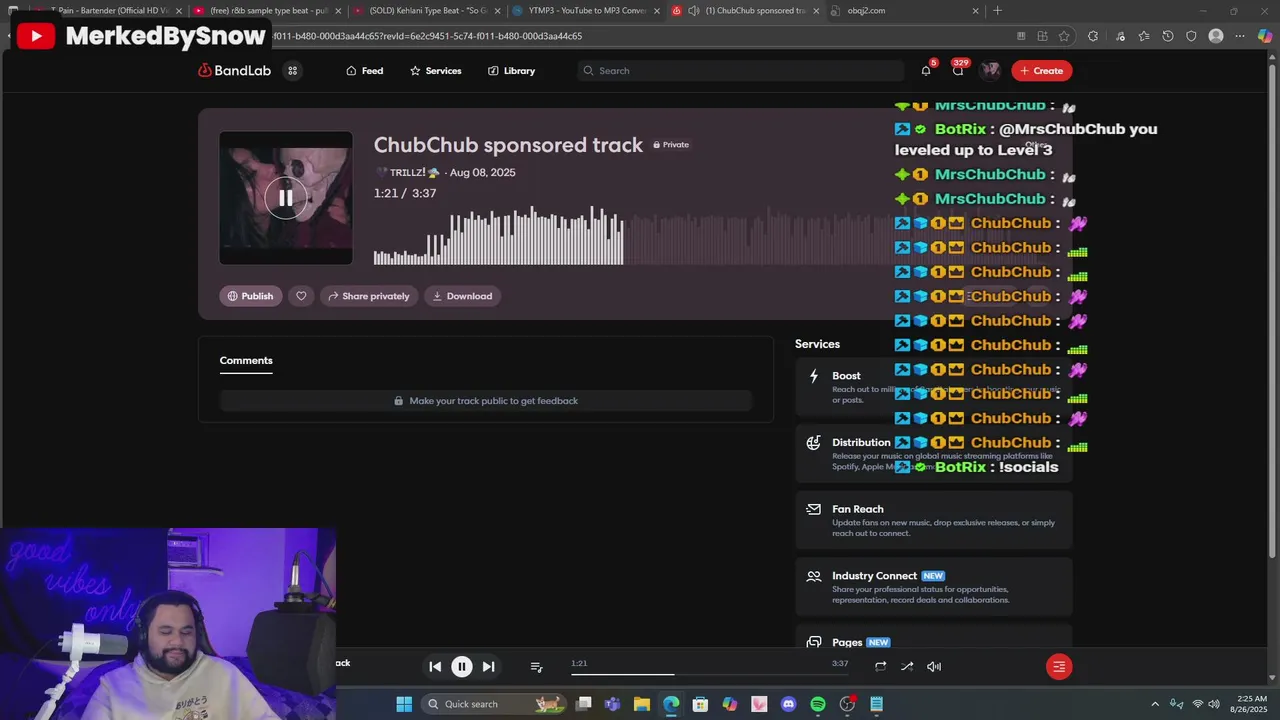Open the Services menu
Viewport: 1280px width, 720px height.
[435, 71]
